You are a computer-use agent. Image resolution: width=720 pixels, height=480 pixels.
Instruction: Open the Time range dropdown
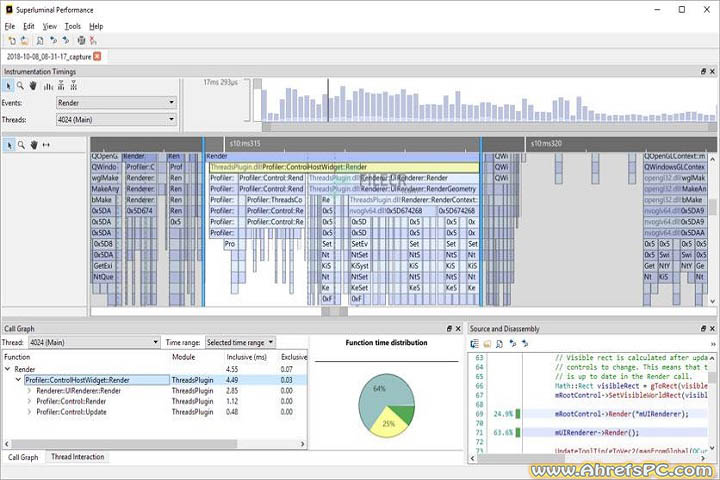pos(240,342)
